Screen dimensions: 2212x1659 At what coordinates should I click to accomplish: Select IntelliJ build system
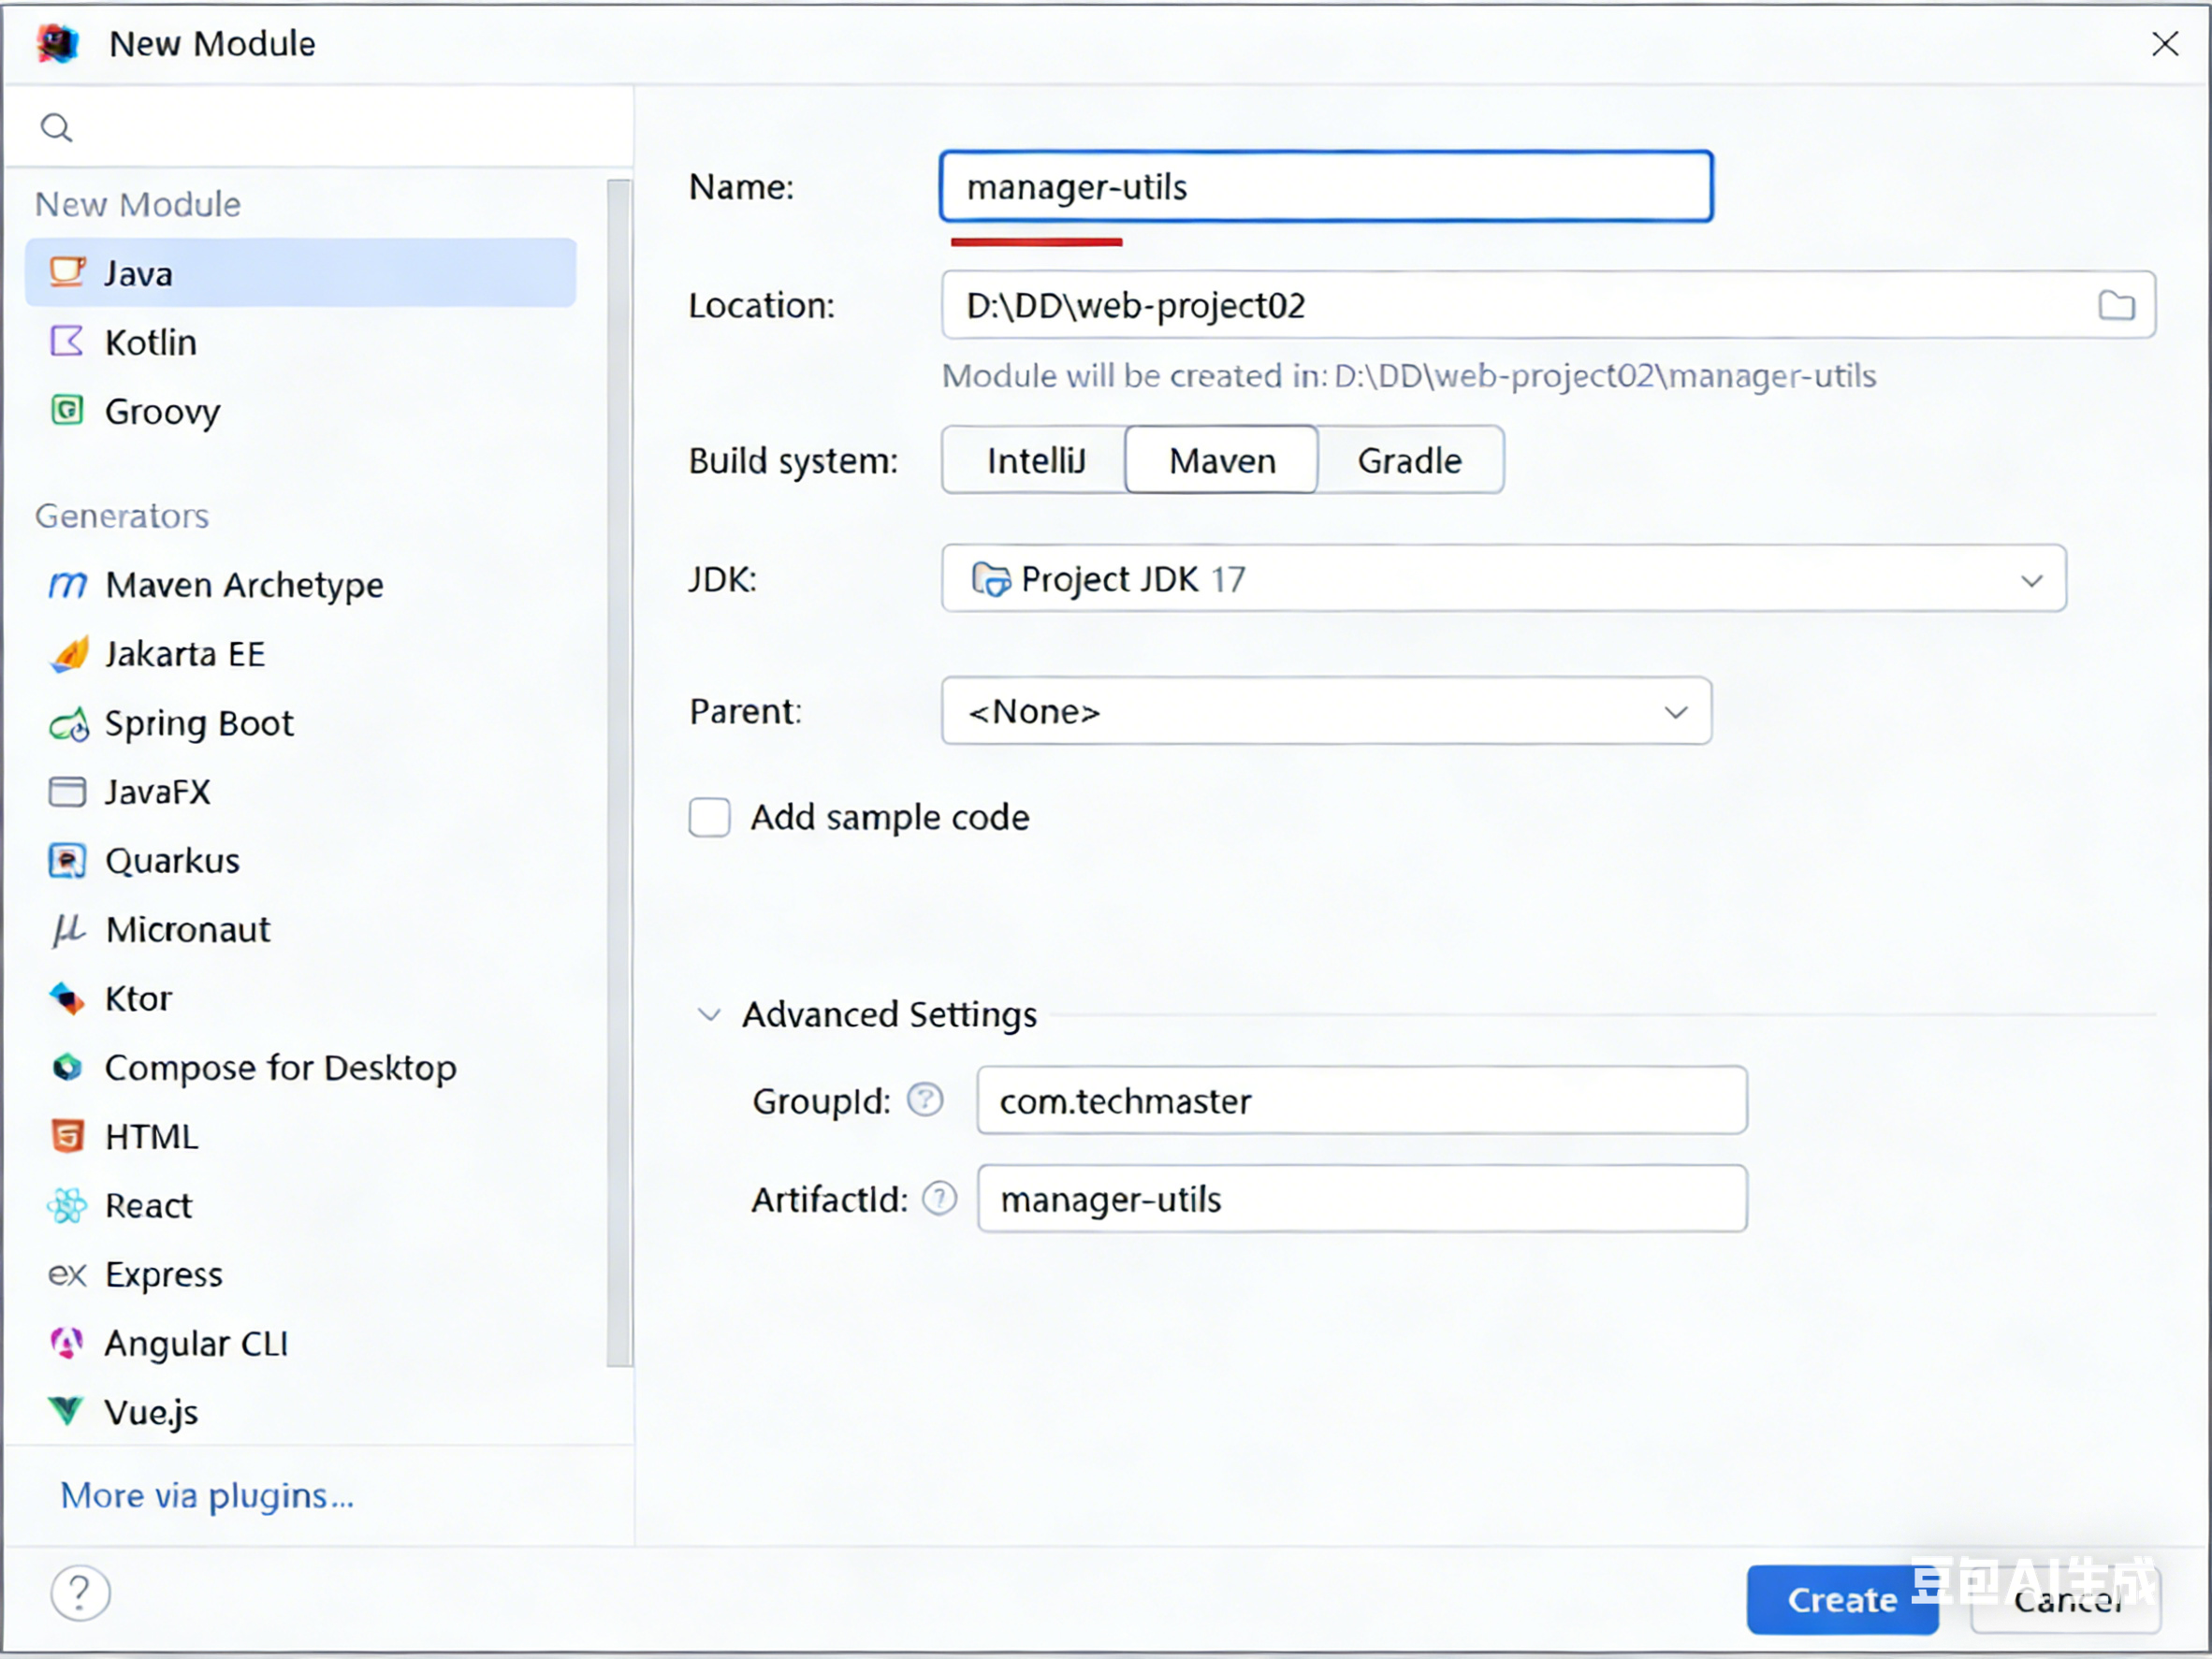click(x=1035, y=460)
